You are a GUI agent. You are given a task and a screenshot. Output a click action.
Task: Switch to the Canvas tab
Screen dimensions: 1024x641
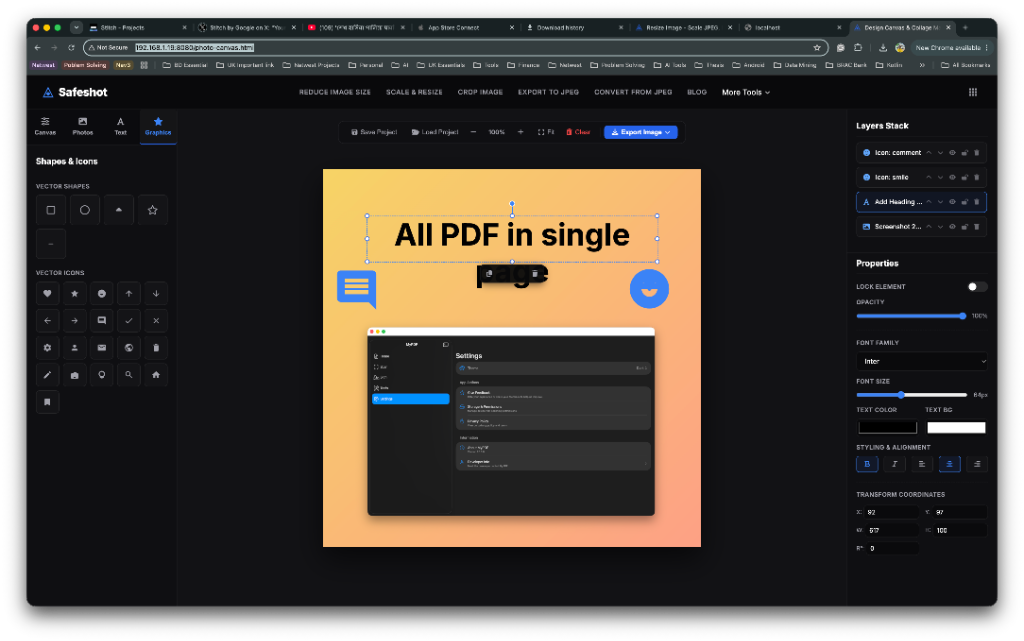45,126
